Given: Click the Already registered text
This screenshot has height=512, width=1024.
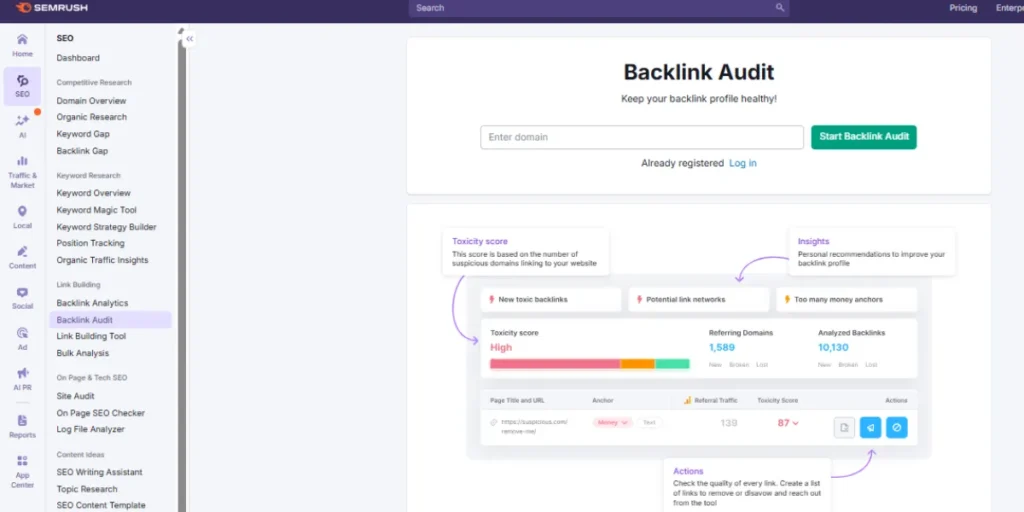Looking at the screenshot, I should pos(682,163).
